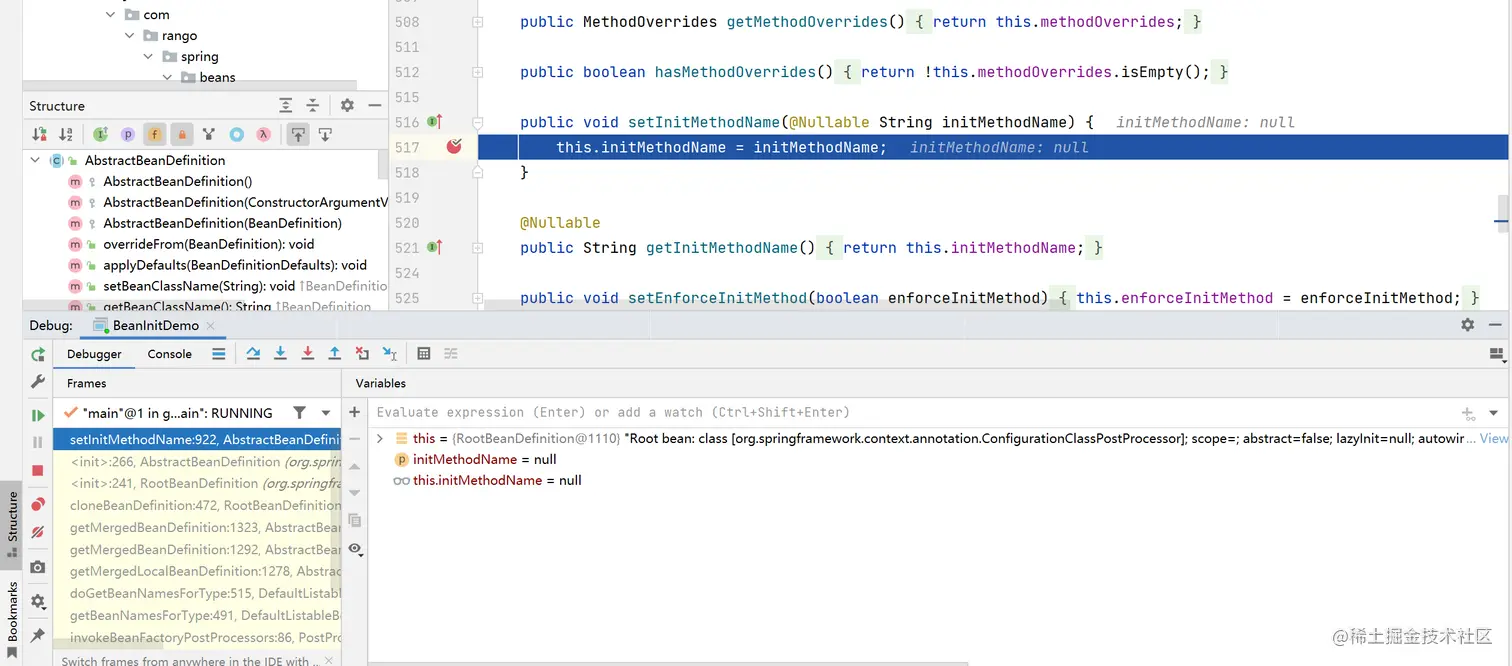The image size is (1512, 666).
Task: Take thread dump with camera icon
Action: 38,567
